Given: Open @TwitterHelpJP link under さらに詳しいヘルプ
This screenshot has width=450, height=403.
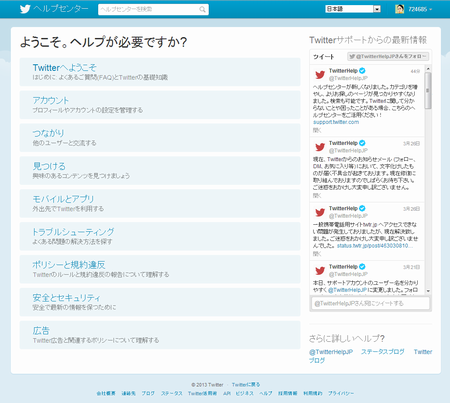Looking at the screenshot, I should point(331,352).
